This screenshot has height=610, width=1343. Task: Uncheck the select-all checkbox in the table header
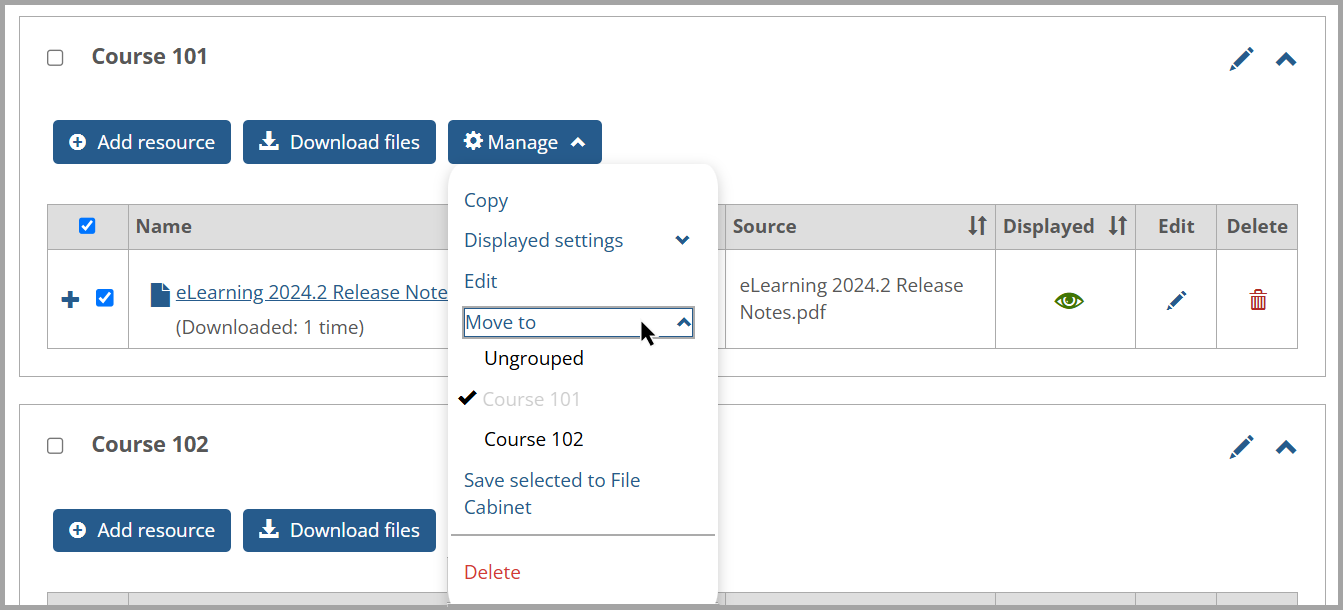pyautogui.click(x=87, y=226)
